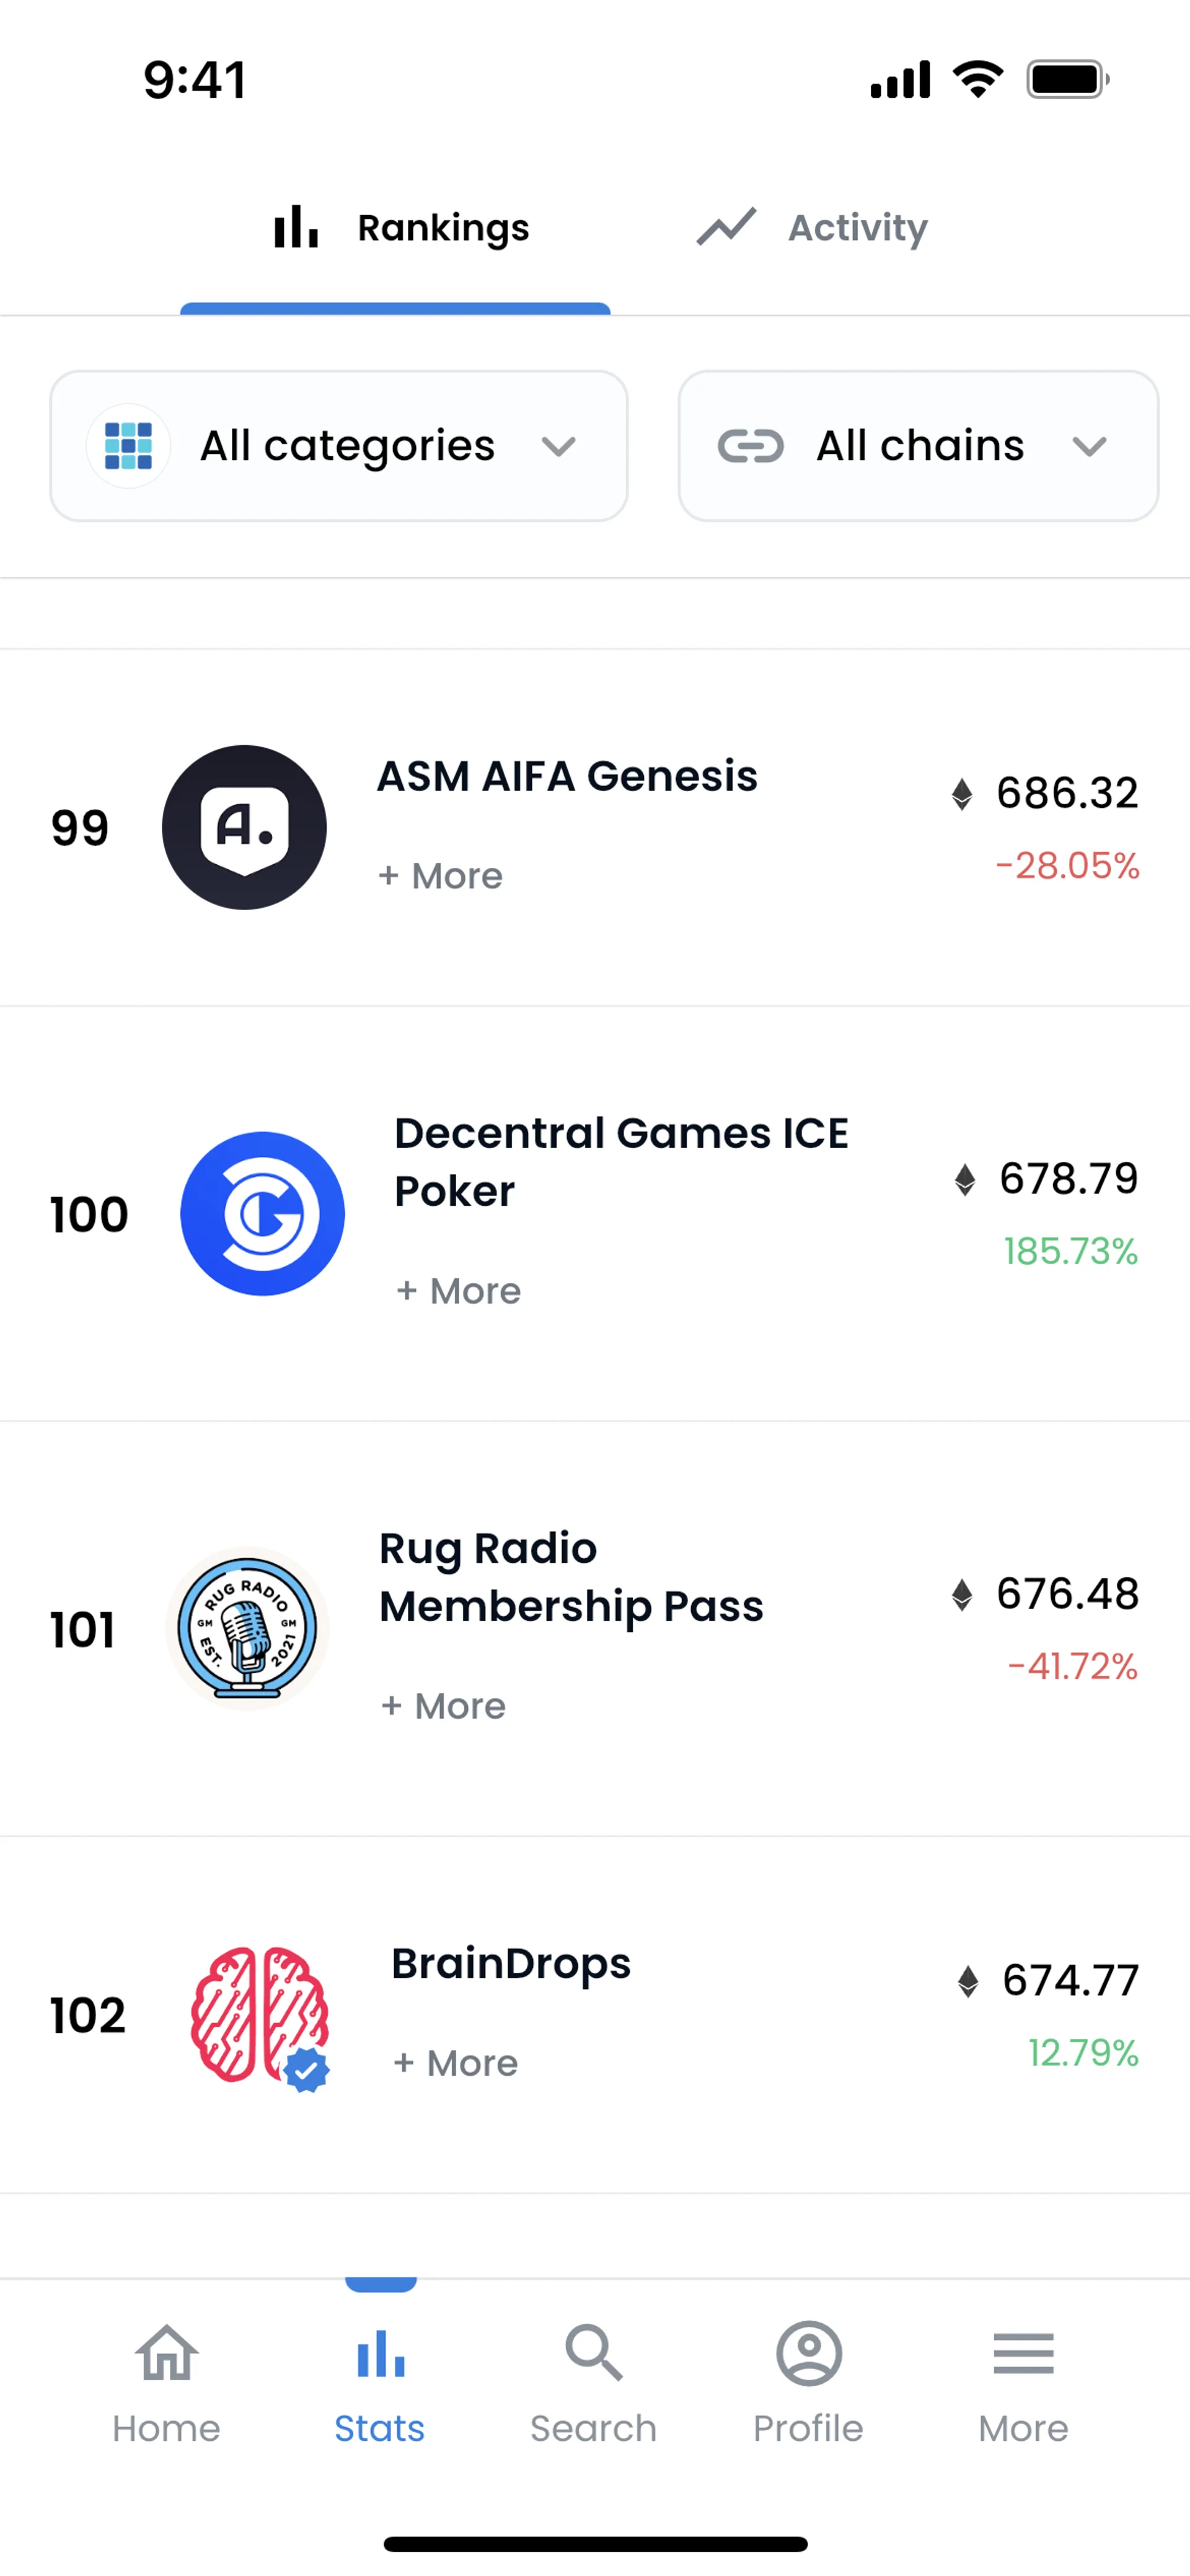This screenshot has height=2576, width=1190.
Task: Open Search with magnifier icon
Action: tap(593, 2353)
